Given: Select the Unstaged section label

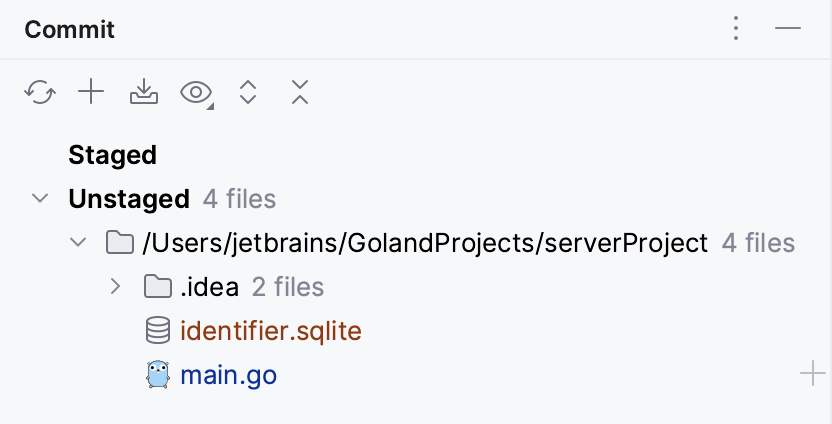Looking at the screenshot, I should click(128, 199).
